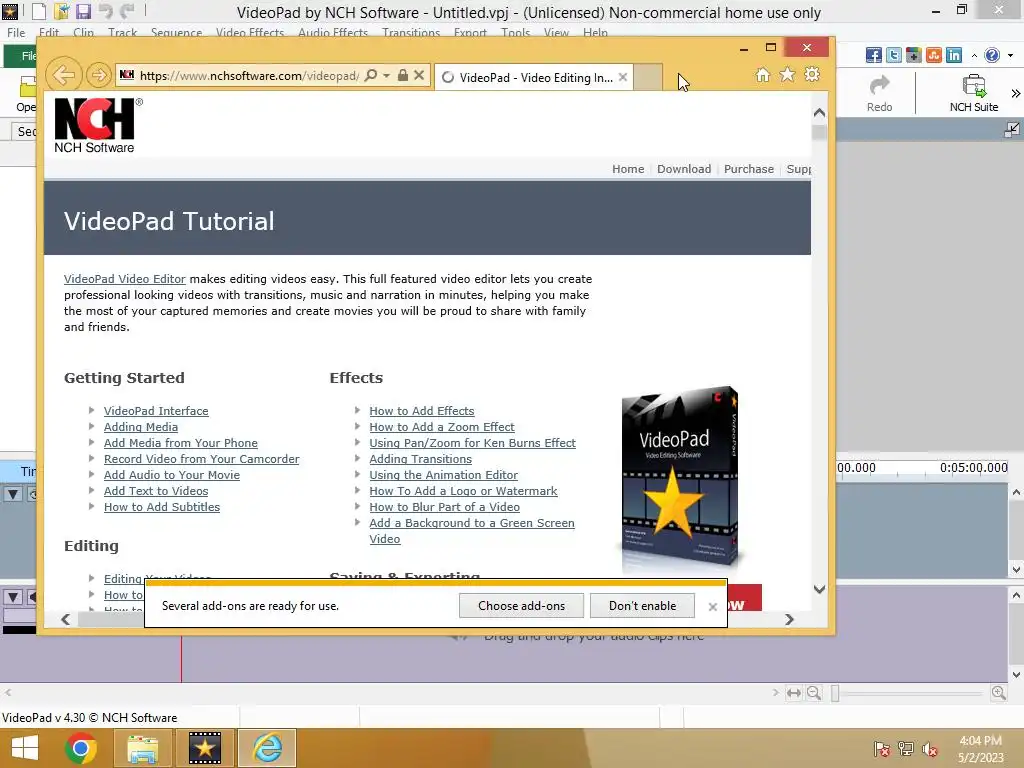This screenshot has width=1024, height=768.
Task: Click the Redo toolbar button in VideoPad
Action: [x=880, y=94]
